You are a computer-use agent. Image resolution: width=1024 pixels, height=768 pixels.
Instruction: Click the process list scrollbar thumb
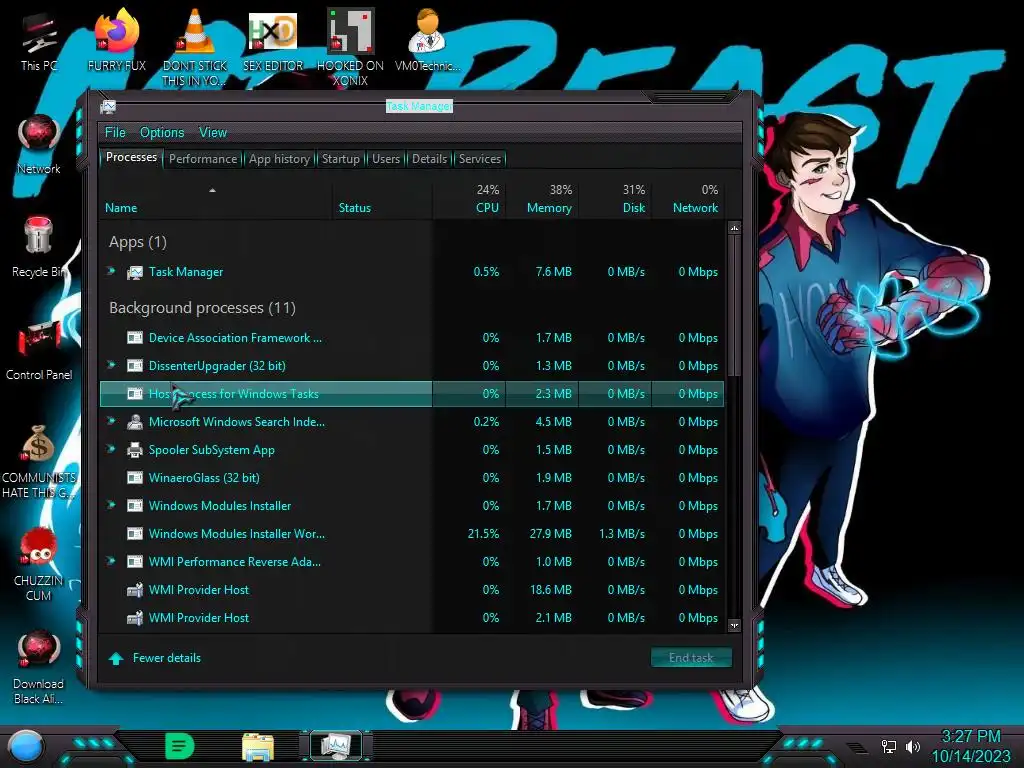coord(734,306)
